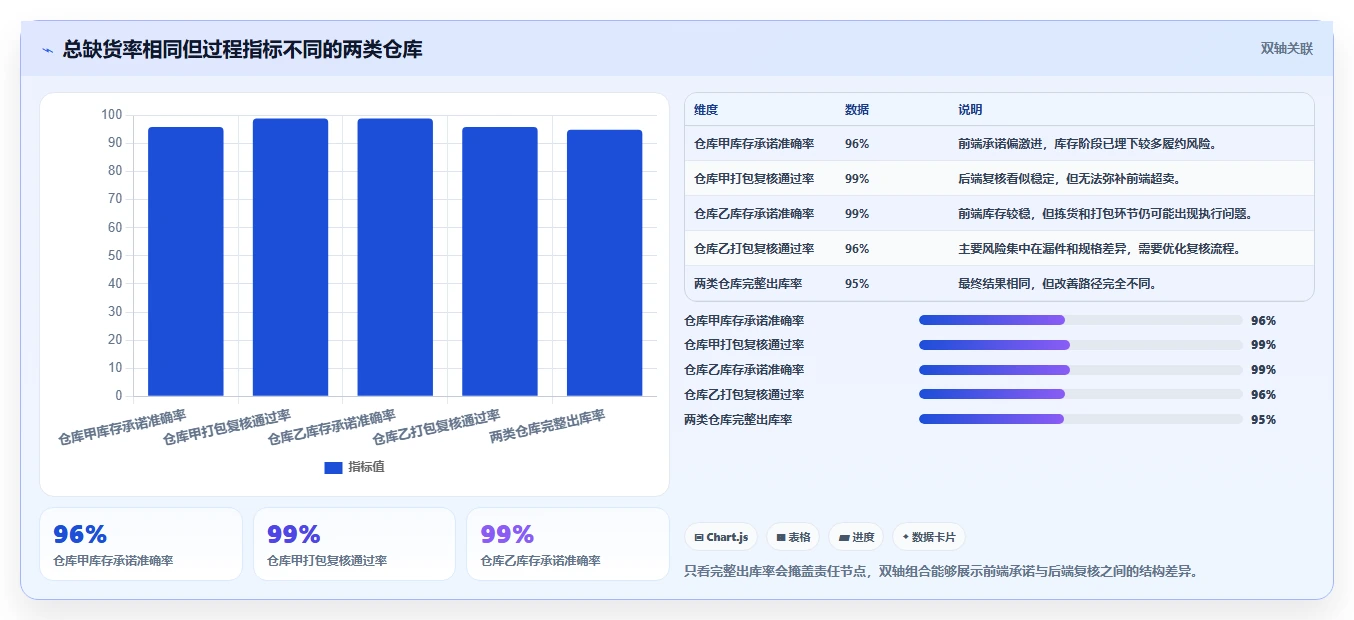This screenshot has height=620, width=1354.
Task: Click the 仓库乙打包复核通过率 progress bar
Action: tap(1080, 395)
